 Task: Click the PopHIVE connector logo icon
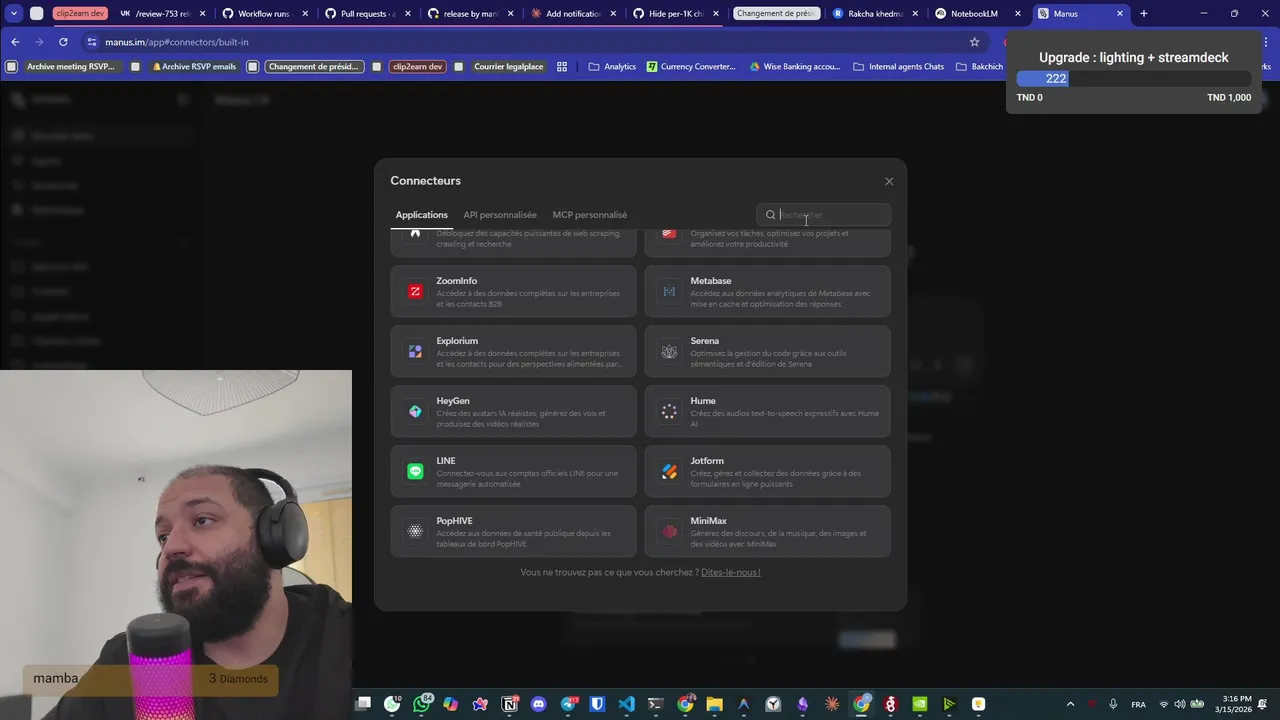click(x=415, y=532)
